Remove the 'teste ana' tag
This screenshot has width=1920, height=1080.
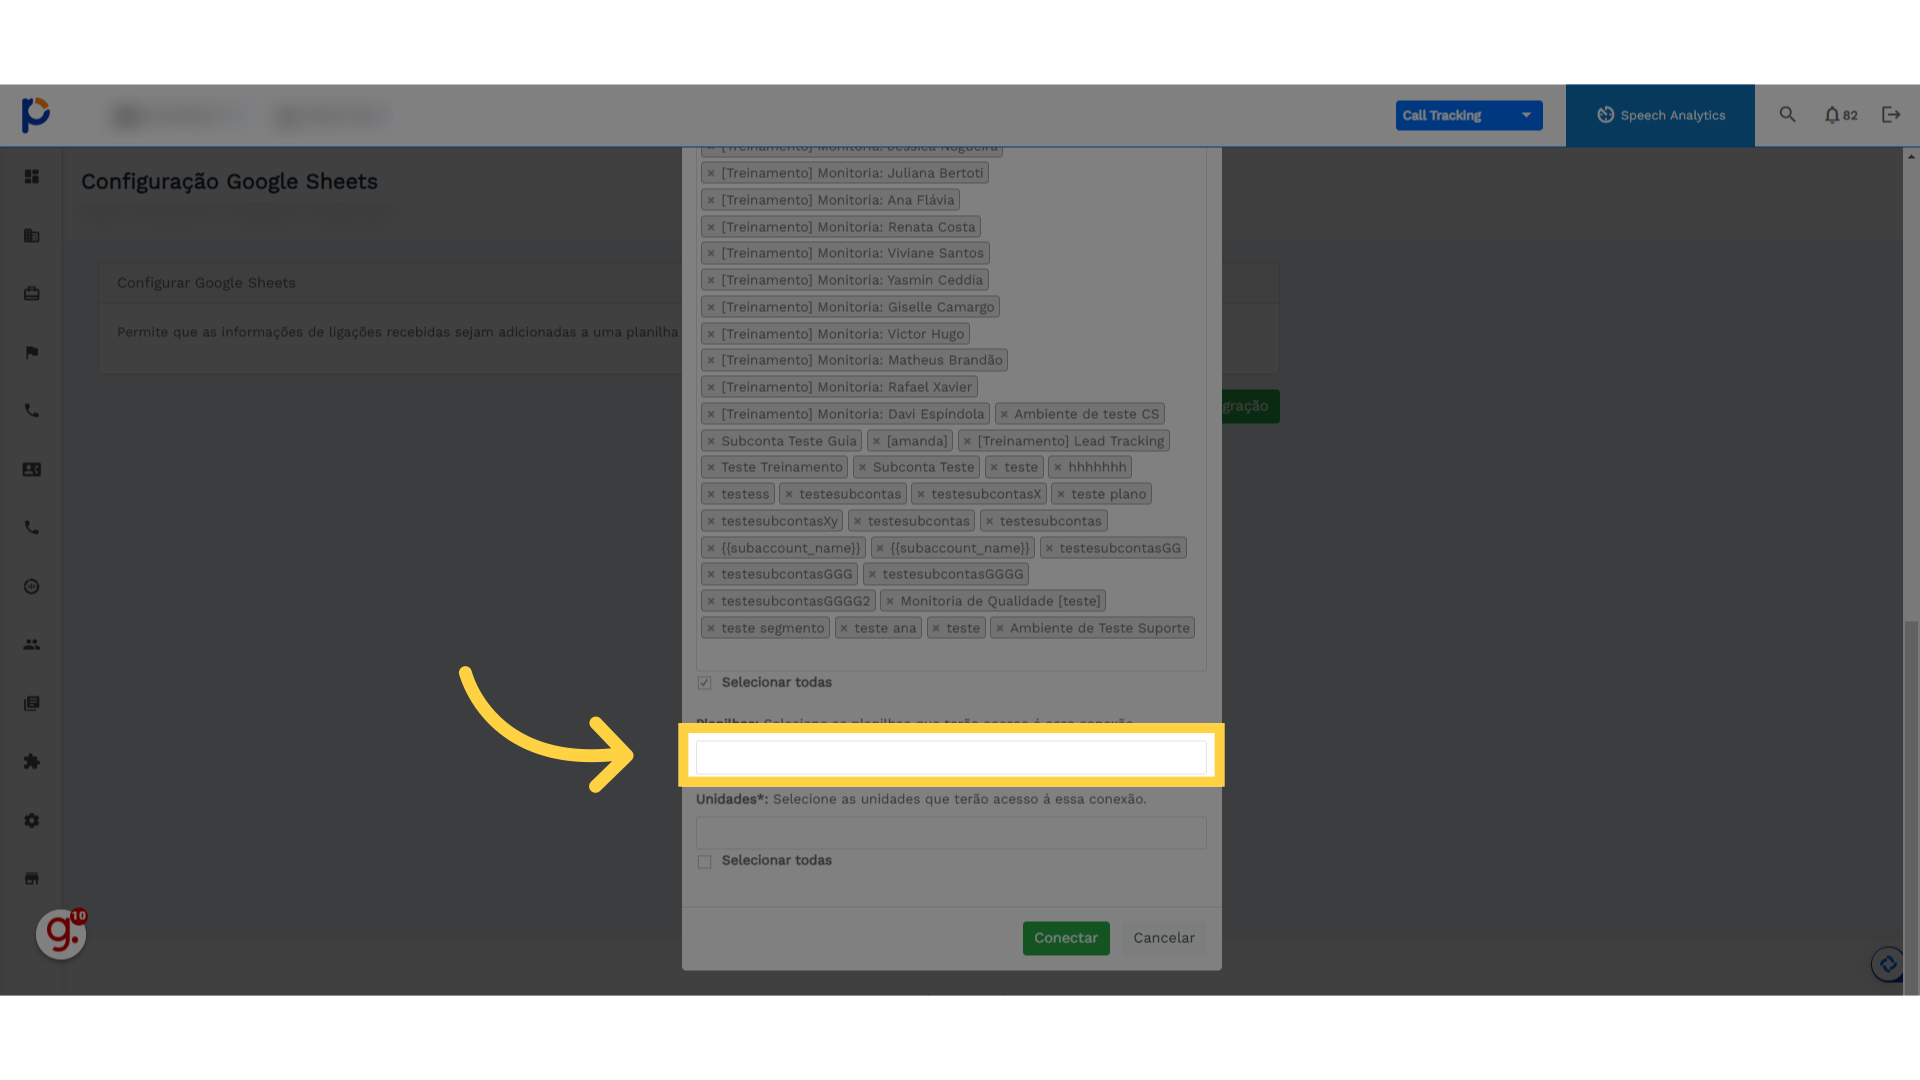[x=844, y=628]
